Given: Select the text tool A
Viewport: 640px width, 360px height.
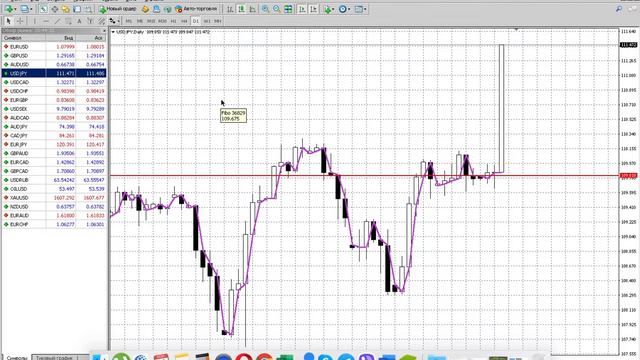Looking at the screenshot, I should point(79,21).
